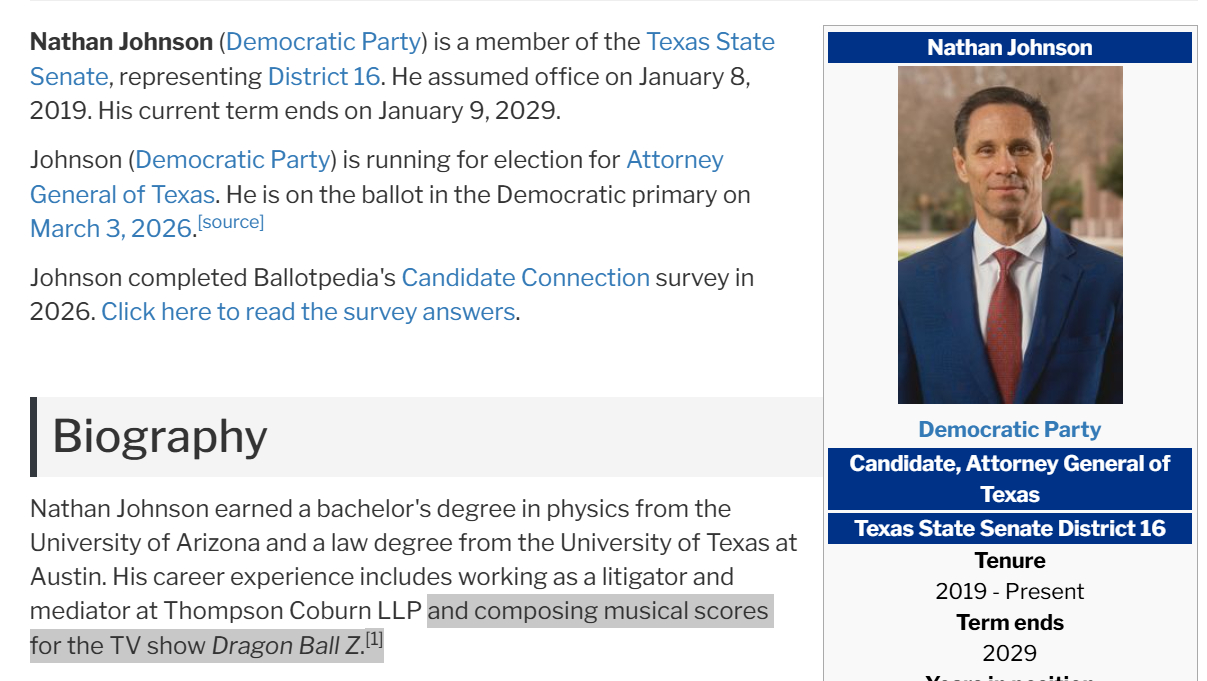Jump to footnote [1] after Dragon Ball Z

(x=374, y=639)
